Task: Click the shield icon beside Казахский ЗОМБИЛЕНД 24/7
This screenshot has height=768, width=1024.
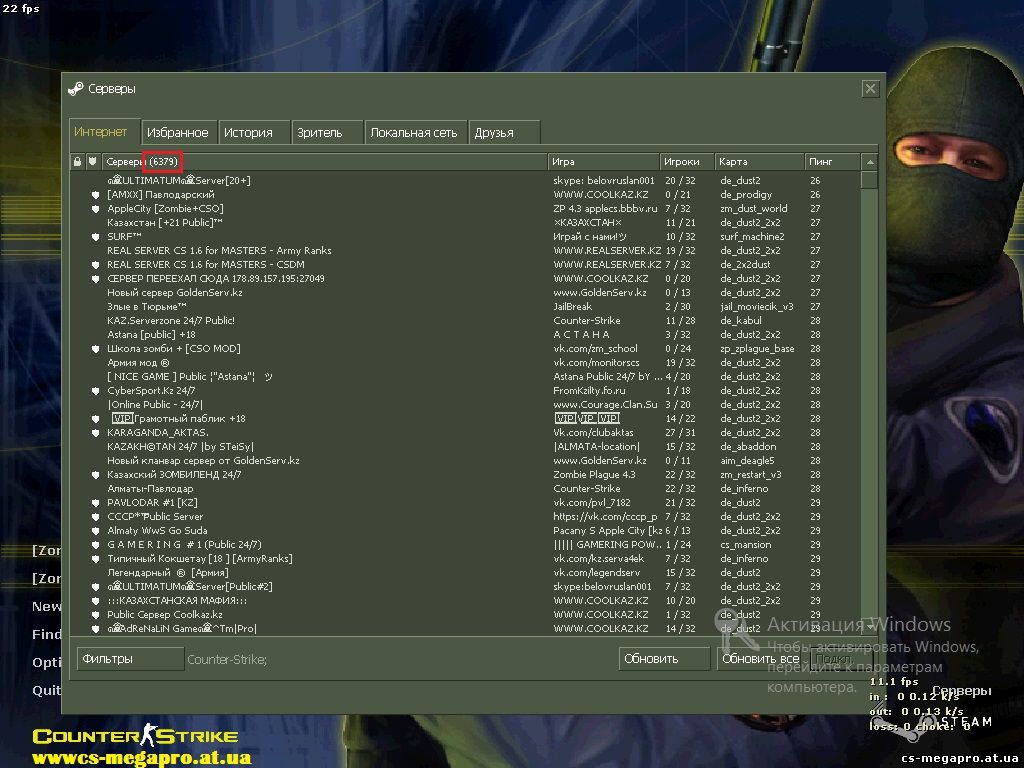Action: coord(95,475)
